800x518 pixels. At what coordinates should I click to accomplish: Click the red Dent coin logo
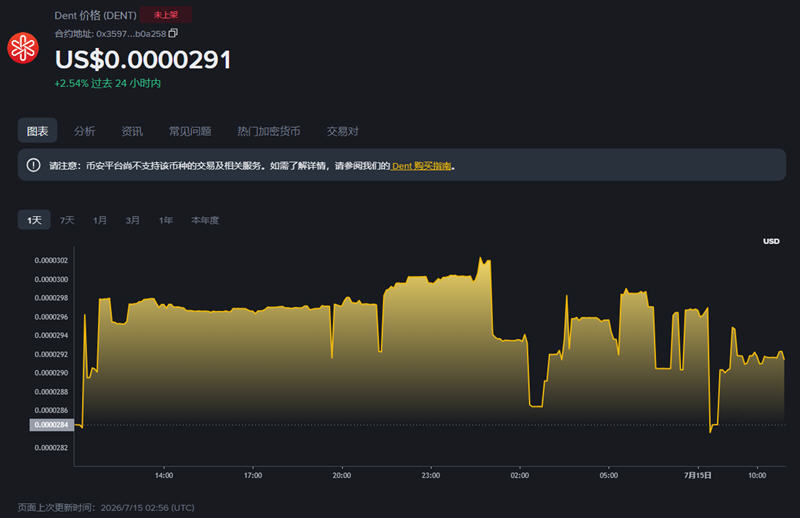[x=23, y=48]
